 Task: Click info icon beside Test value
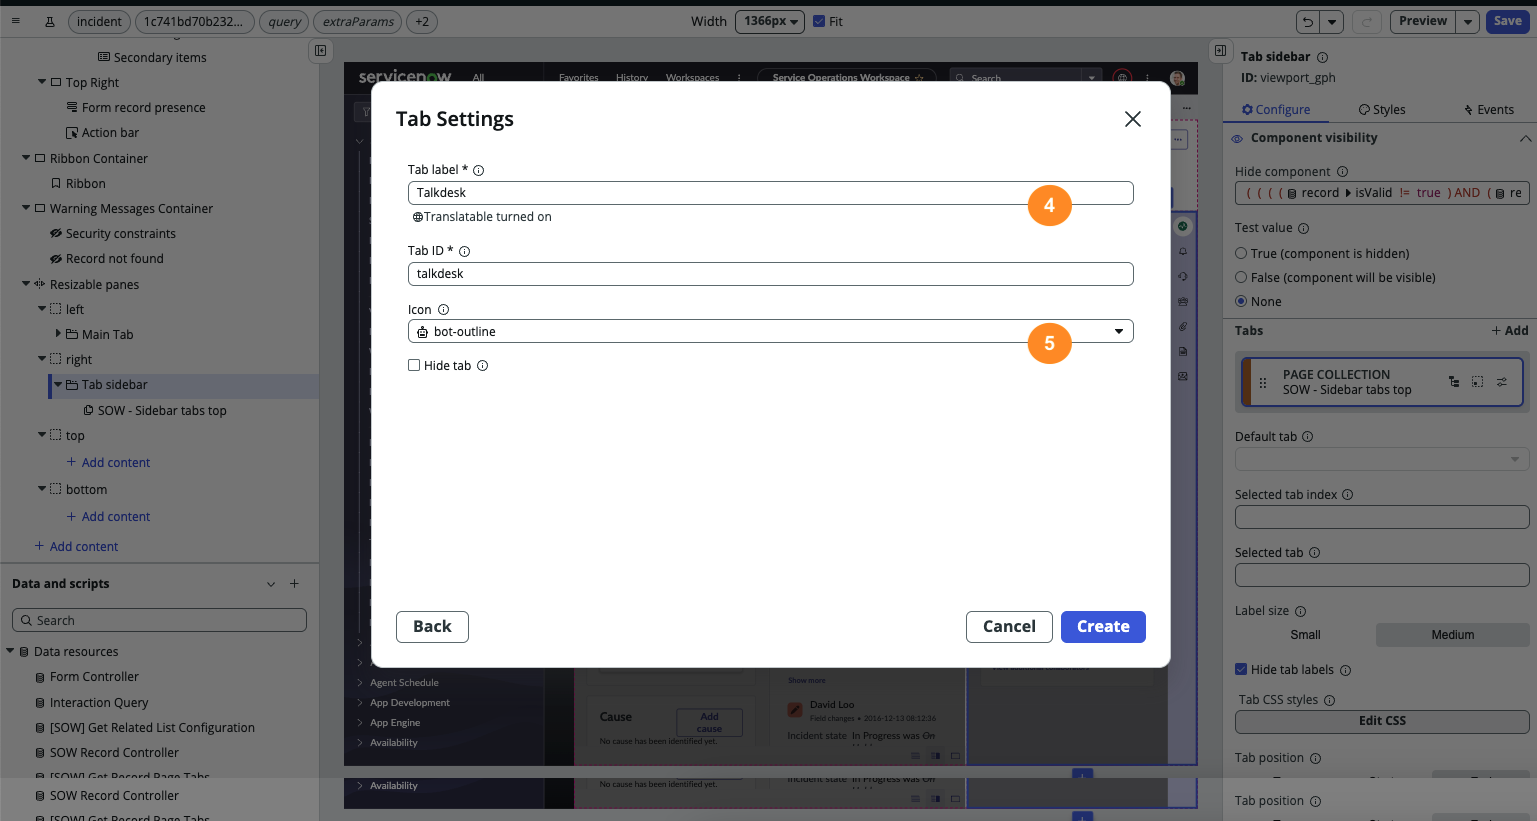point(1303,228)
